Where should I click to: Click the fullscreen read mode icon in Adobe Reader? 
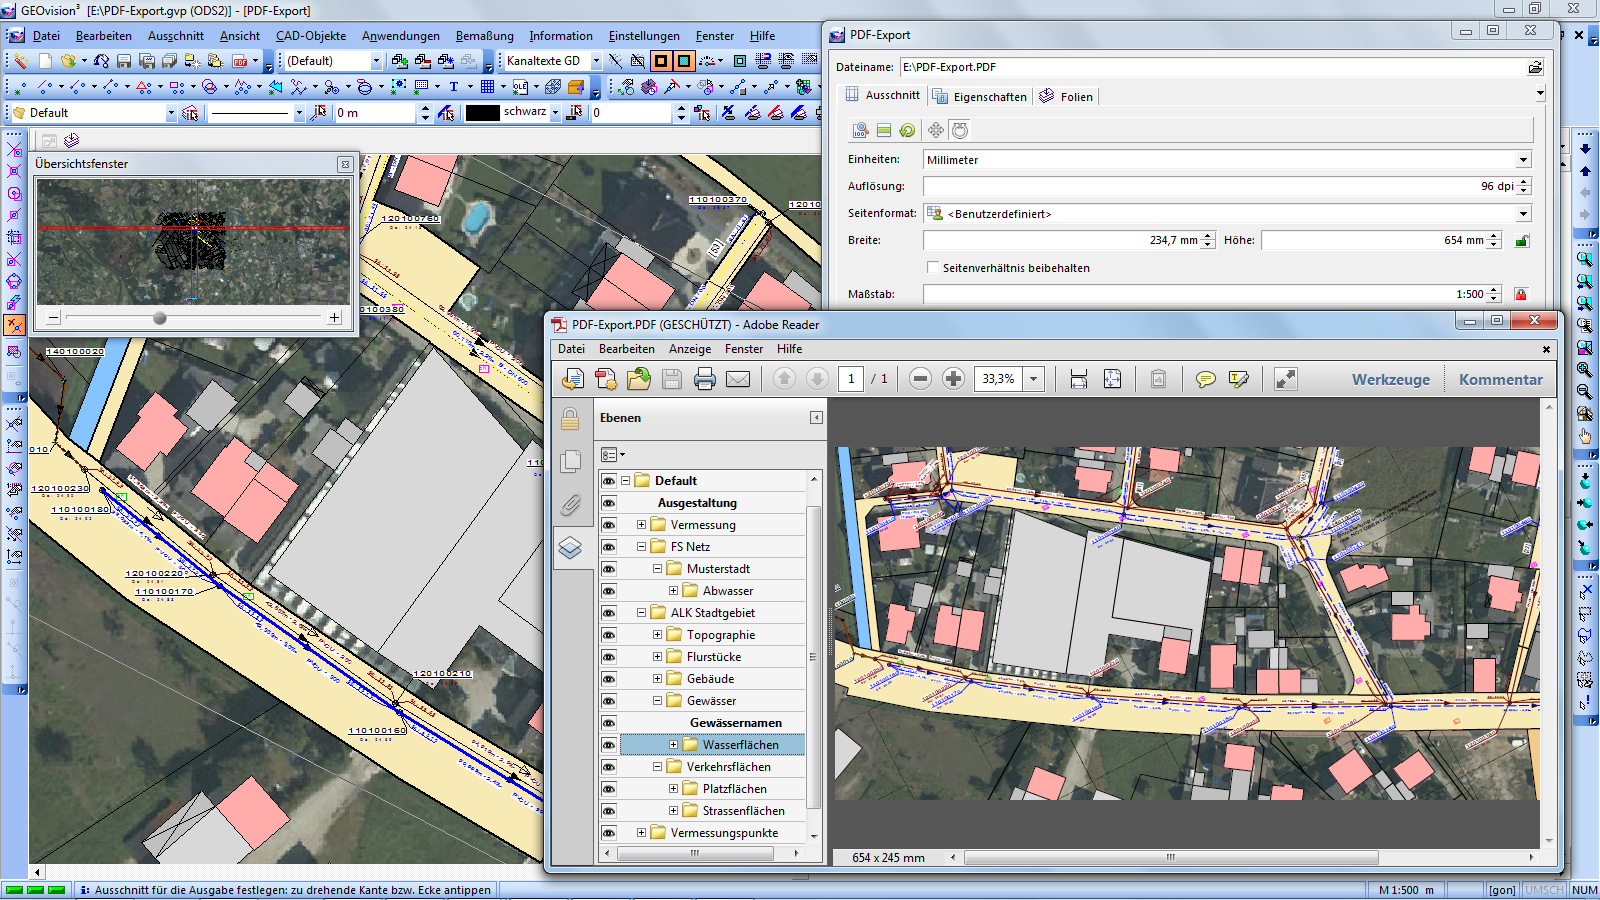(x=1286, y=379)
